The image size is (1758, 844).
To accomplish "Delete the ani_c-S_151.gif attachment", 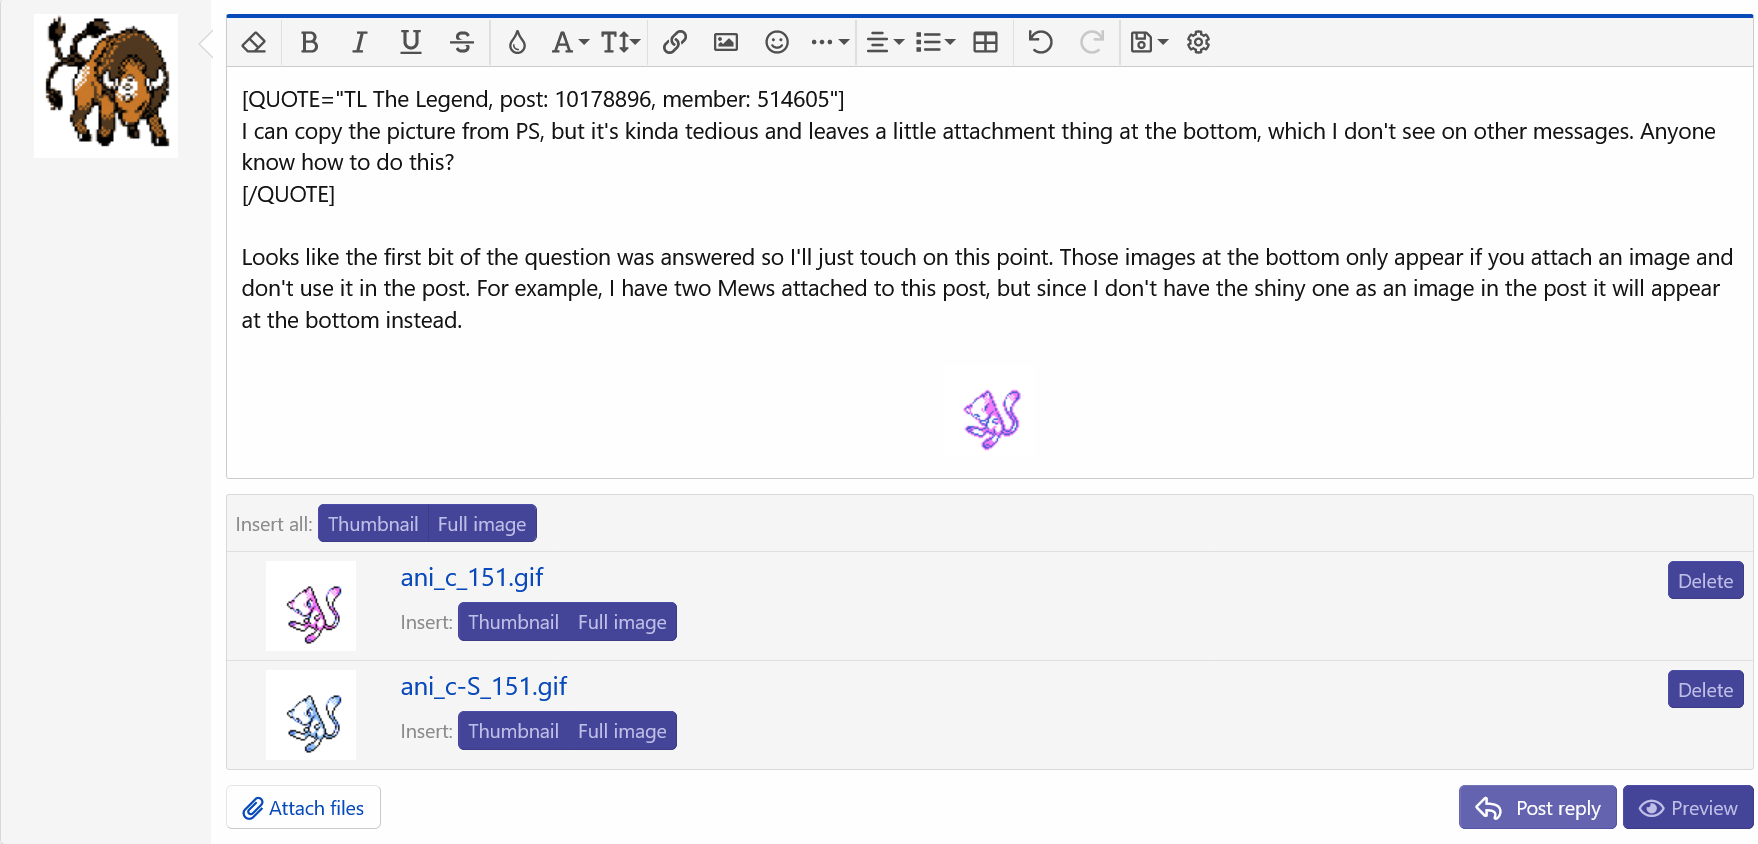I will coord(1705,690).
